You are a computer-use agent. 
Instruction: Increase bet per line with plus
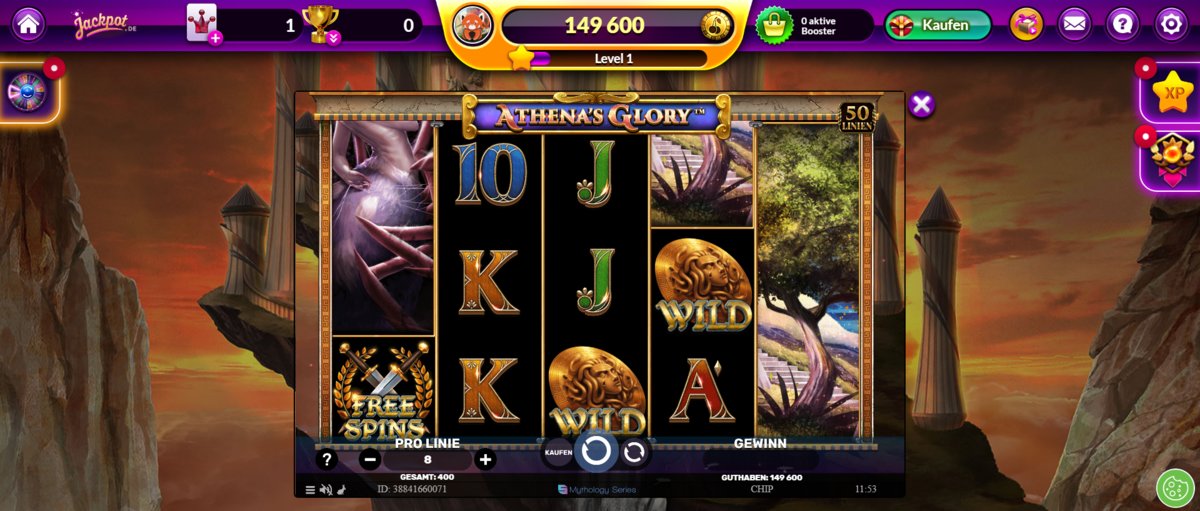(x=486, y=460)
